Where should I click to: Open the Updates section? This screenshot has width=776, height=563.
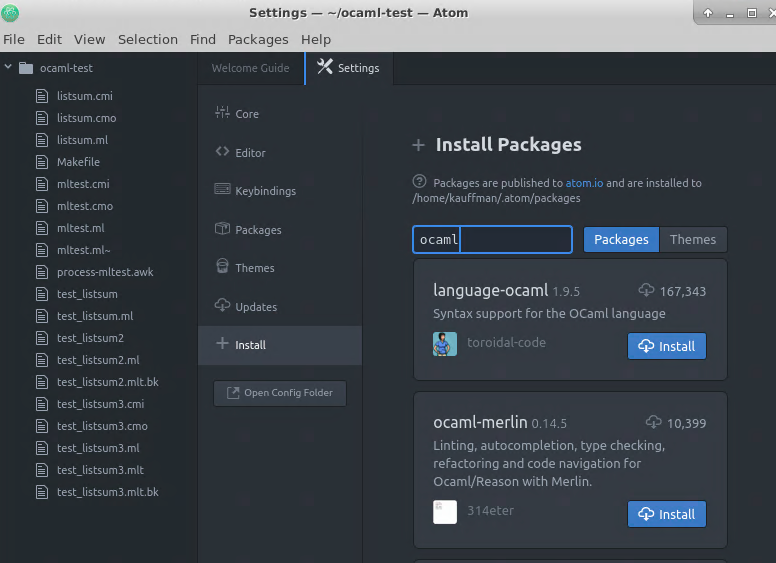pyautogui.click(x=255, y=307)
